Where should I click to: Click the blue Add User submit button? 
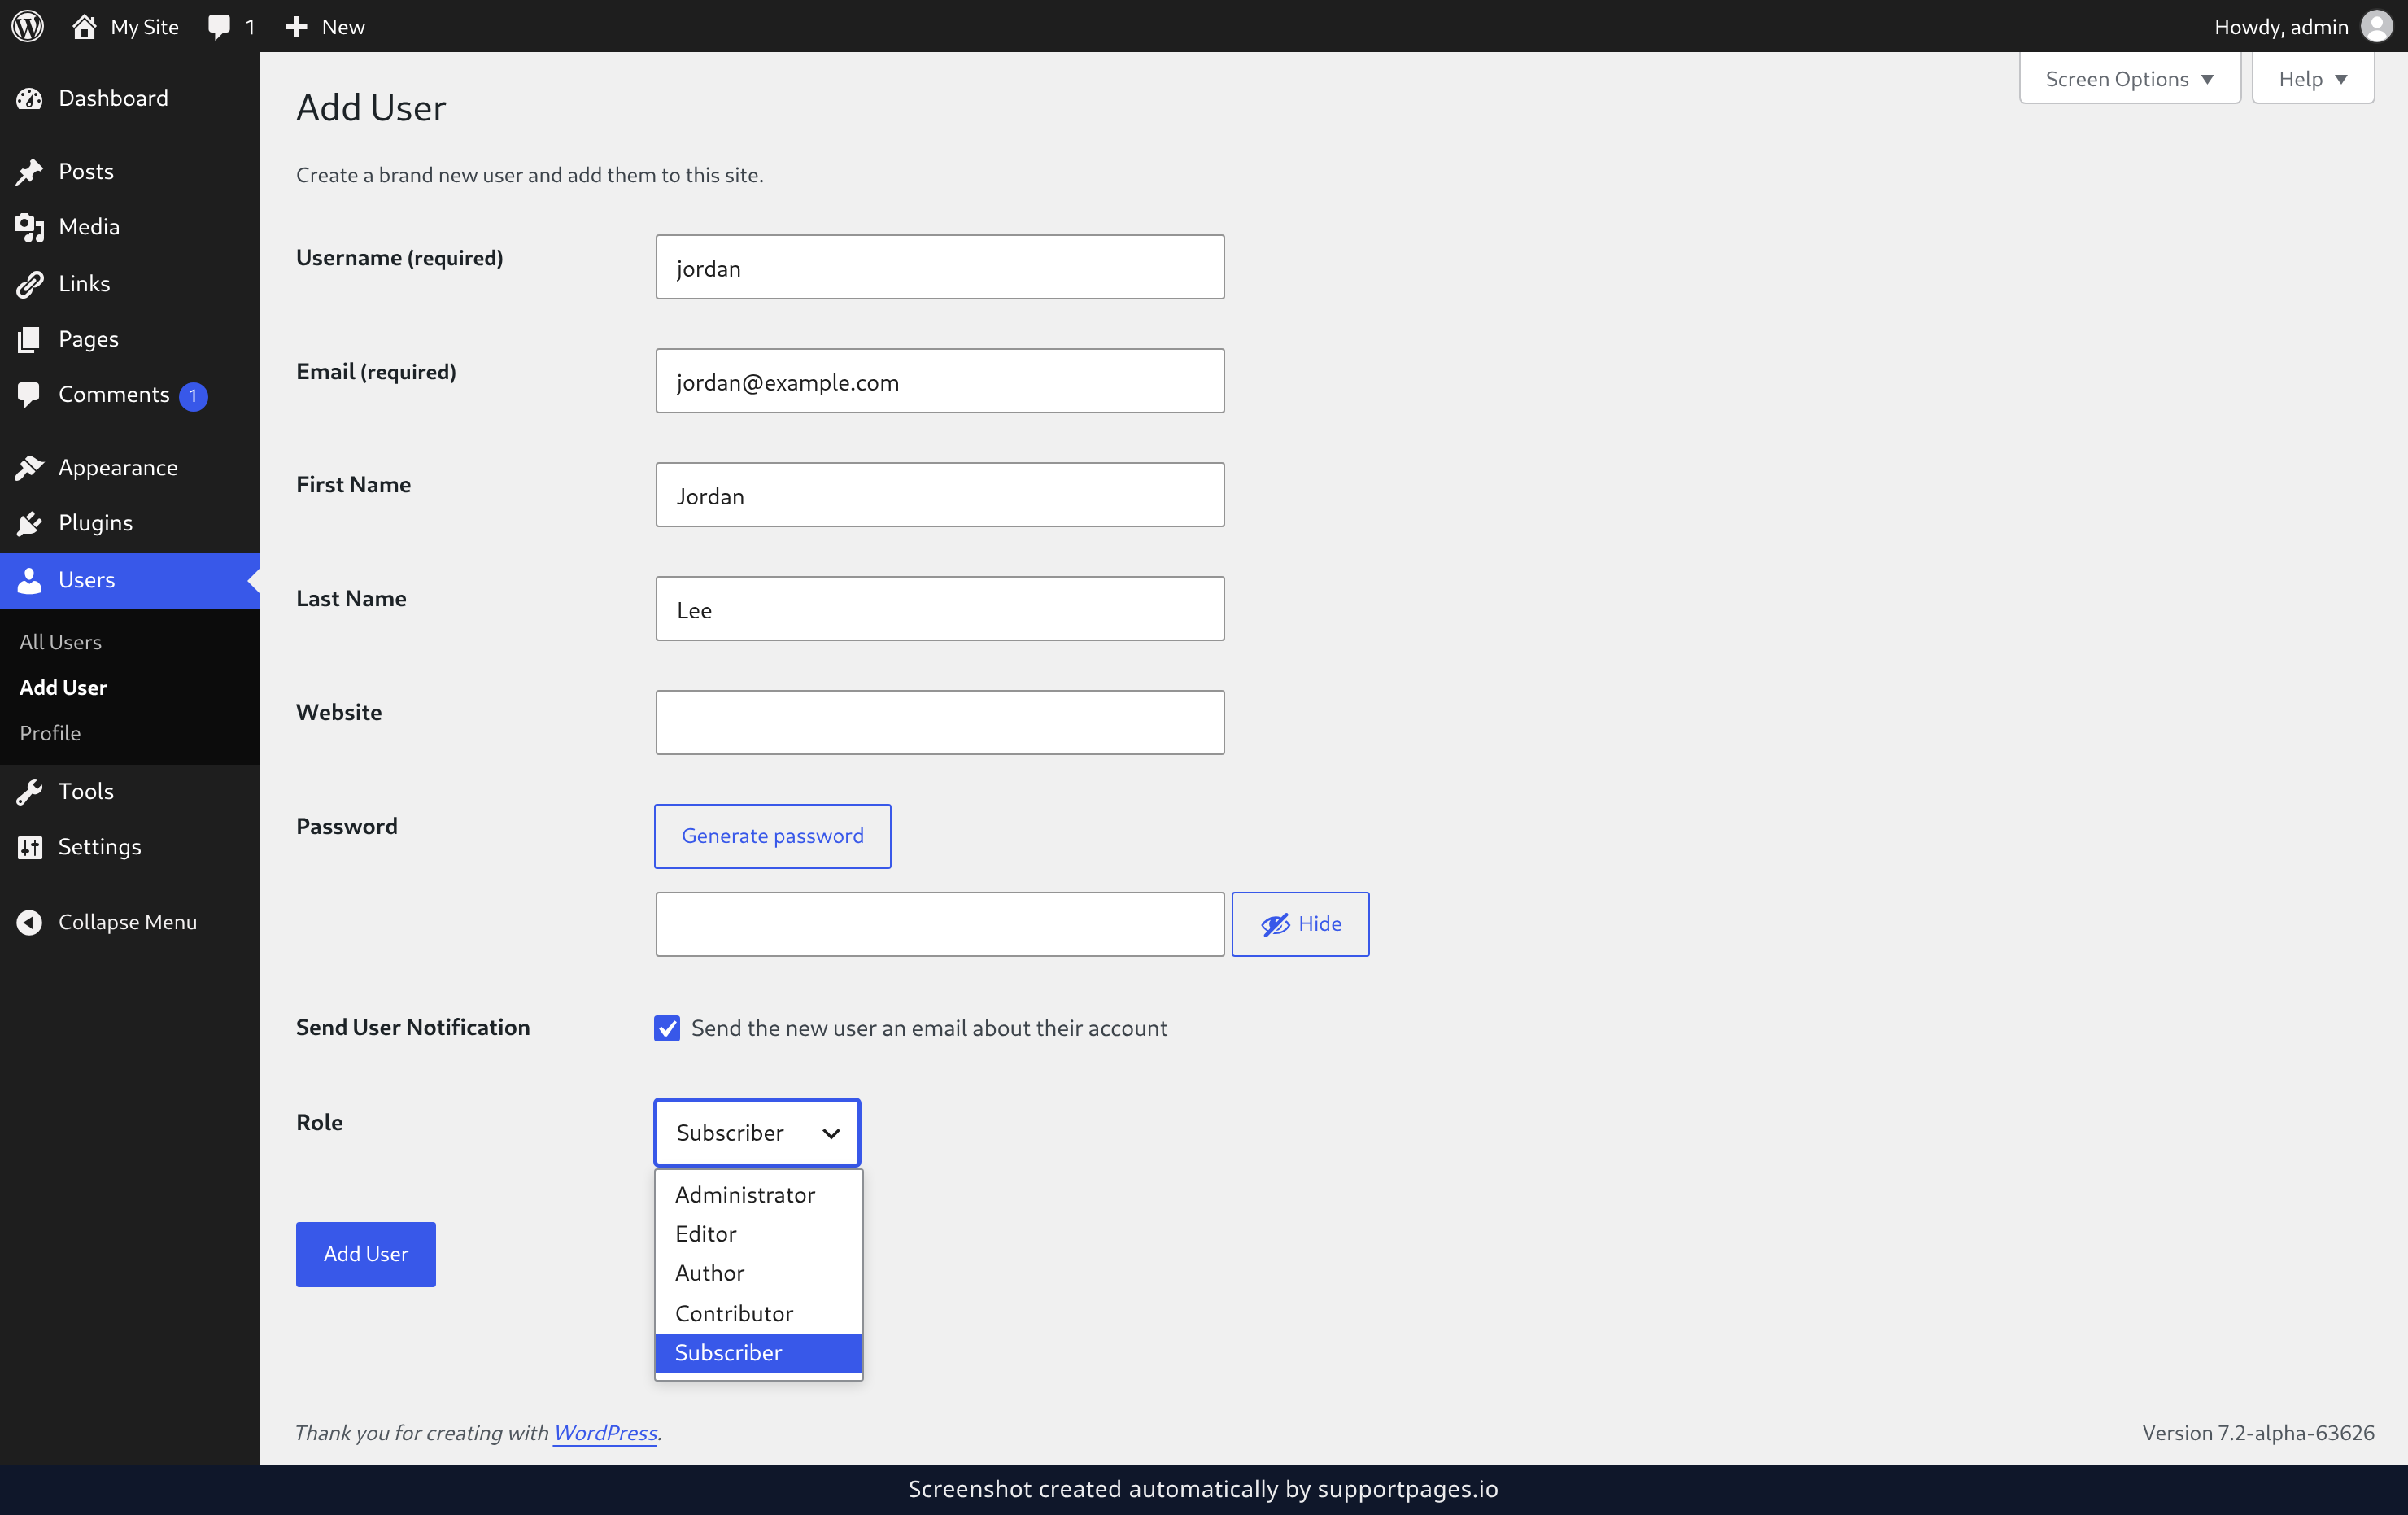[366, 1254]
